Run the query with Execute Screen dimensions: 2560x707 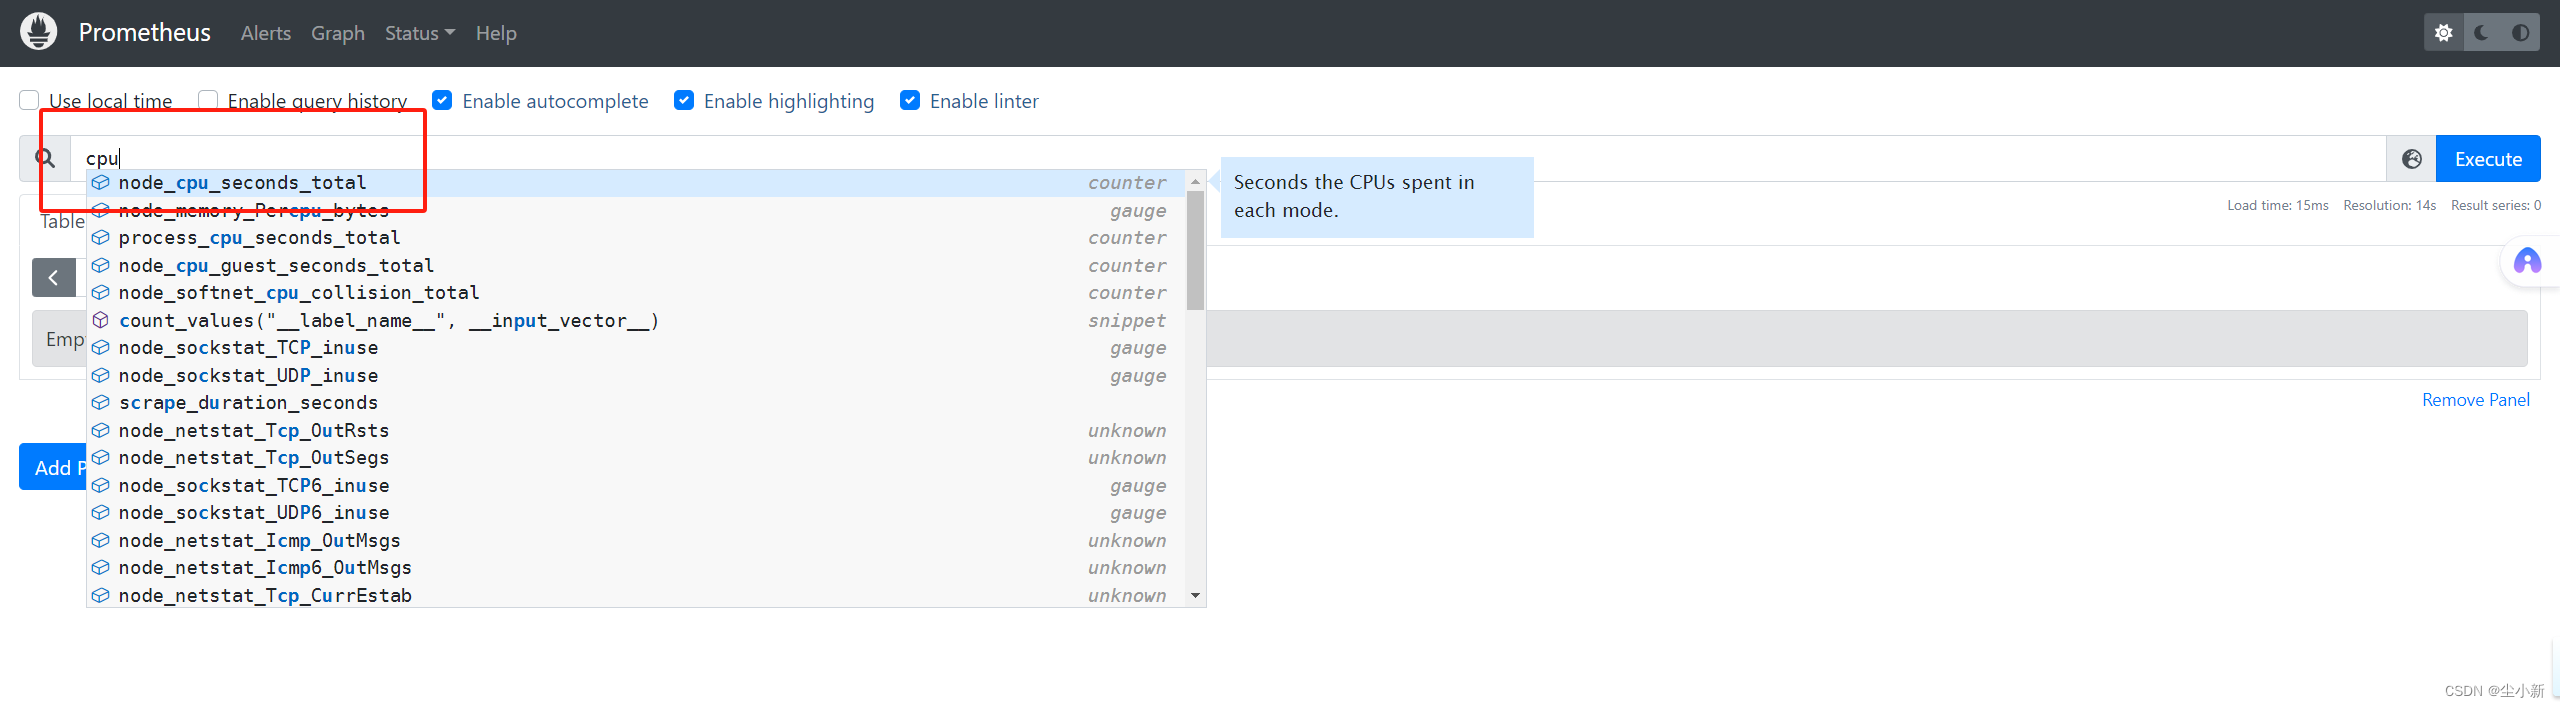[x=2488, y=159]
